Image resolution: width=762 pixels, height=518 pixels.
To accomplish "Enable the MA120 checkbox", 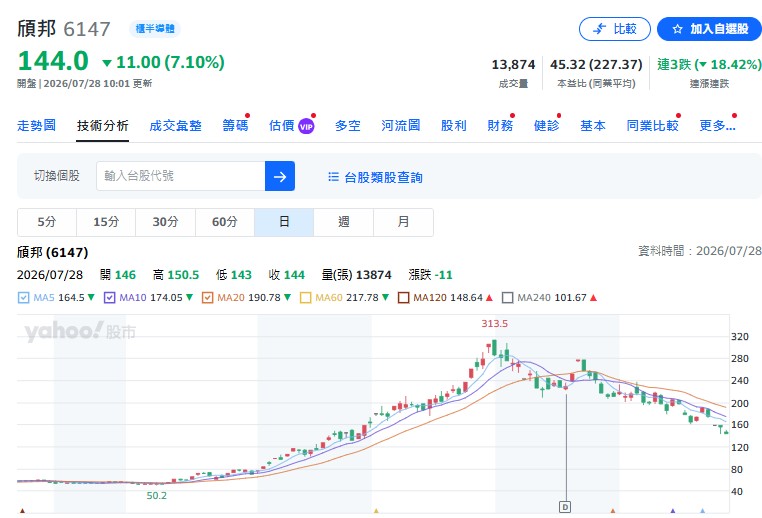I will tap(403, 297).
